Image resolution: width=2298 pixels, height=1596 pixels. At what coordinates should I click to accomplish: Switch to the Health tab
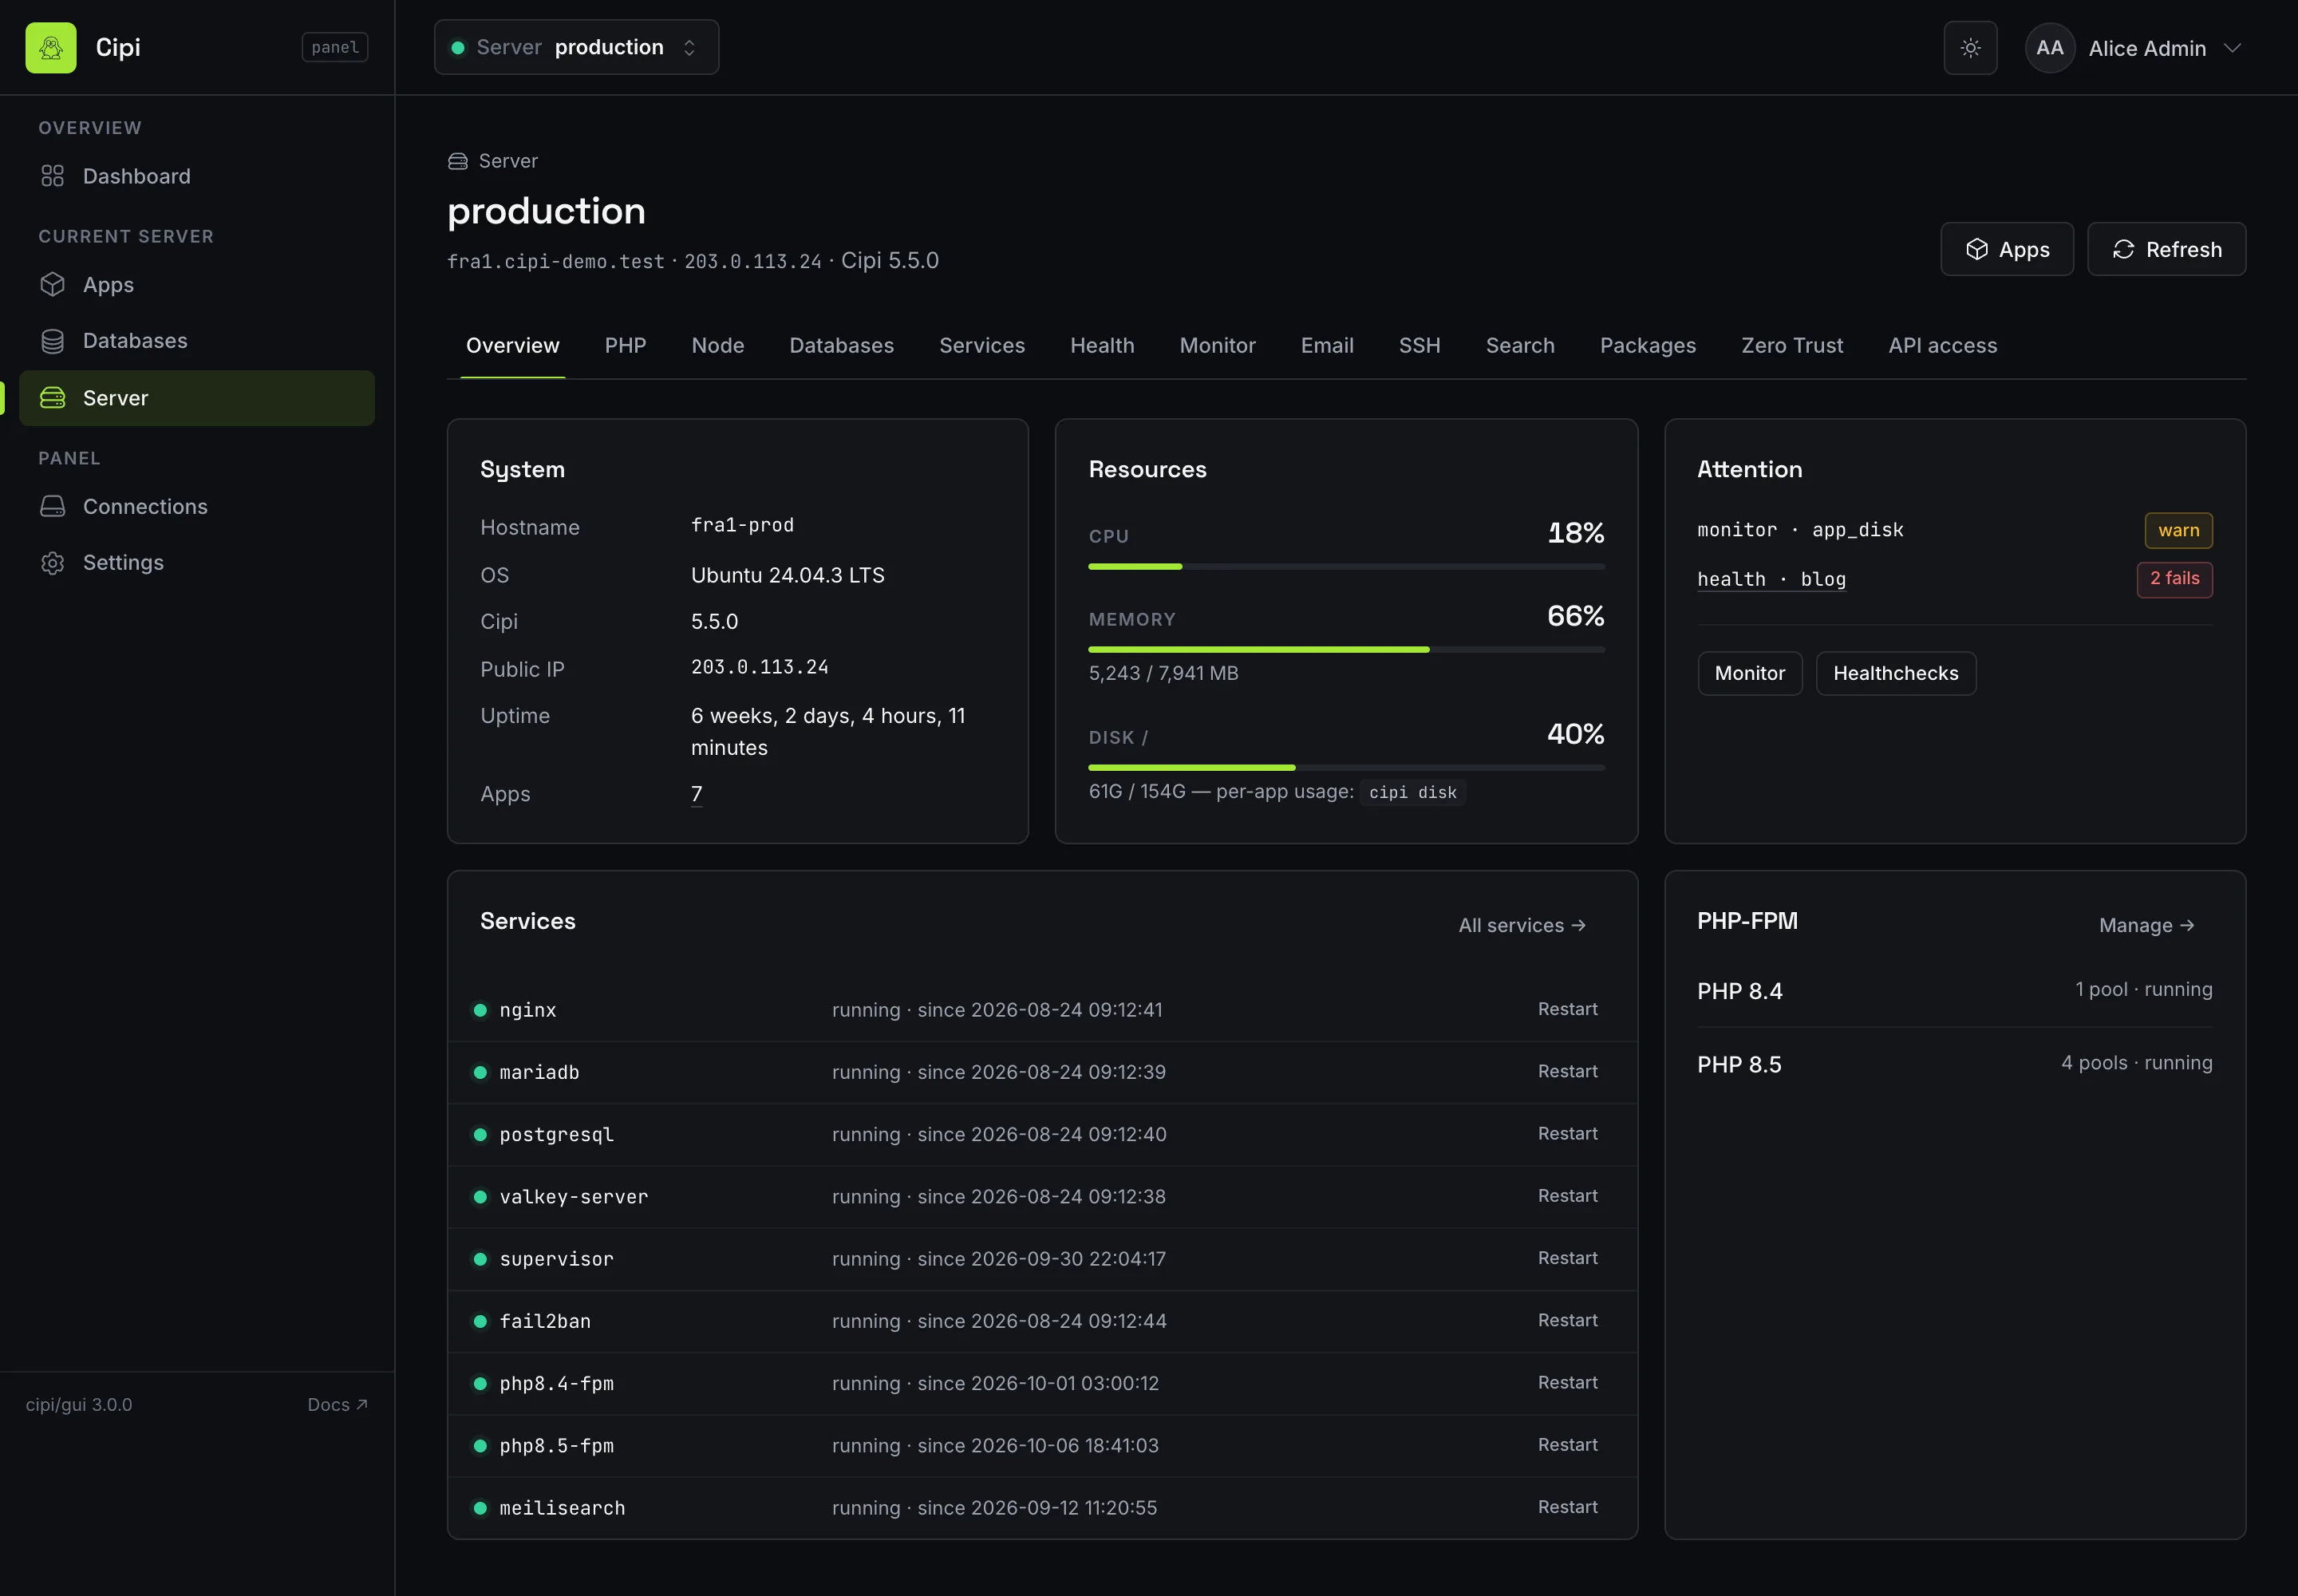pyautogui.click(x=1101, y=346)
